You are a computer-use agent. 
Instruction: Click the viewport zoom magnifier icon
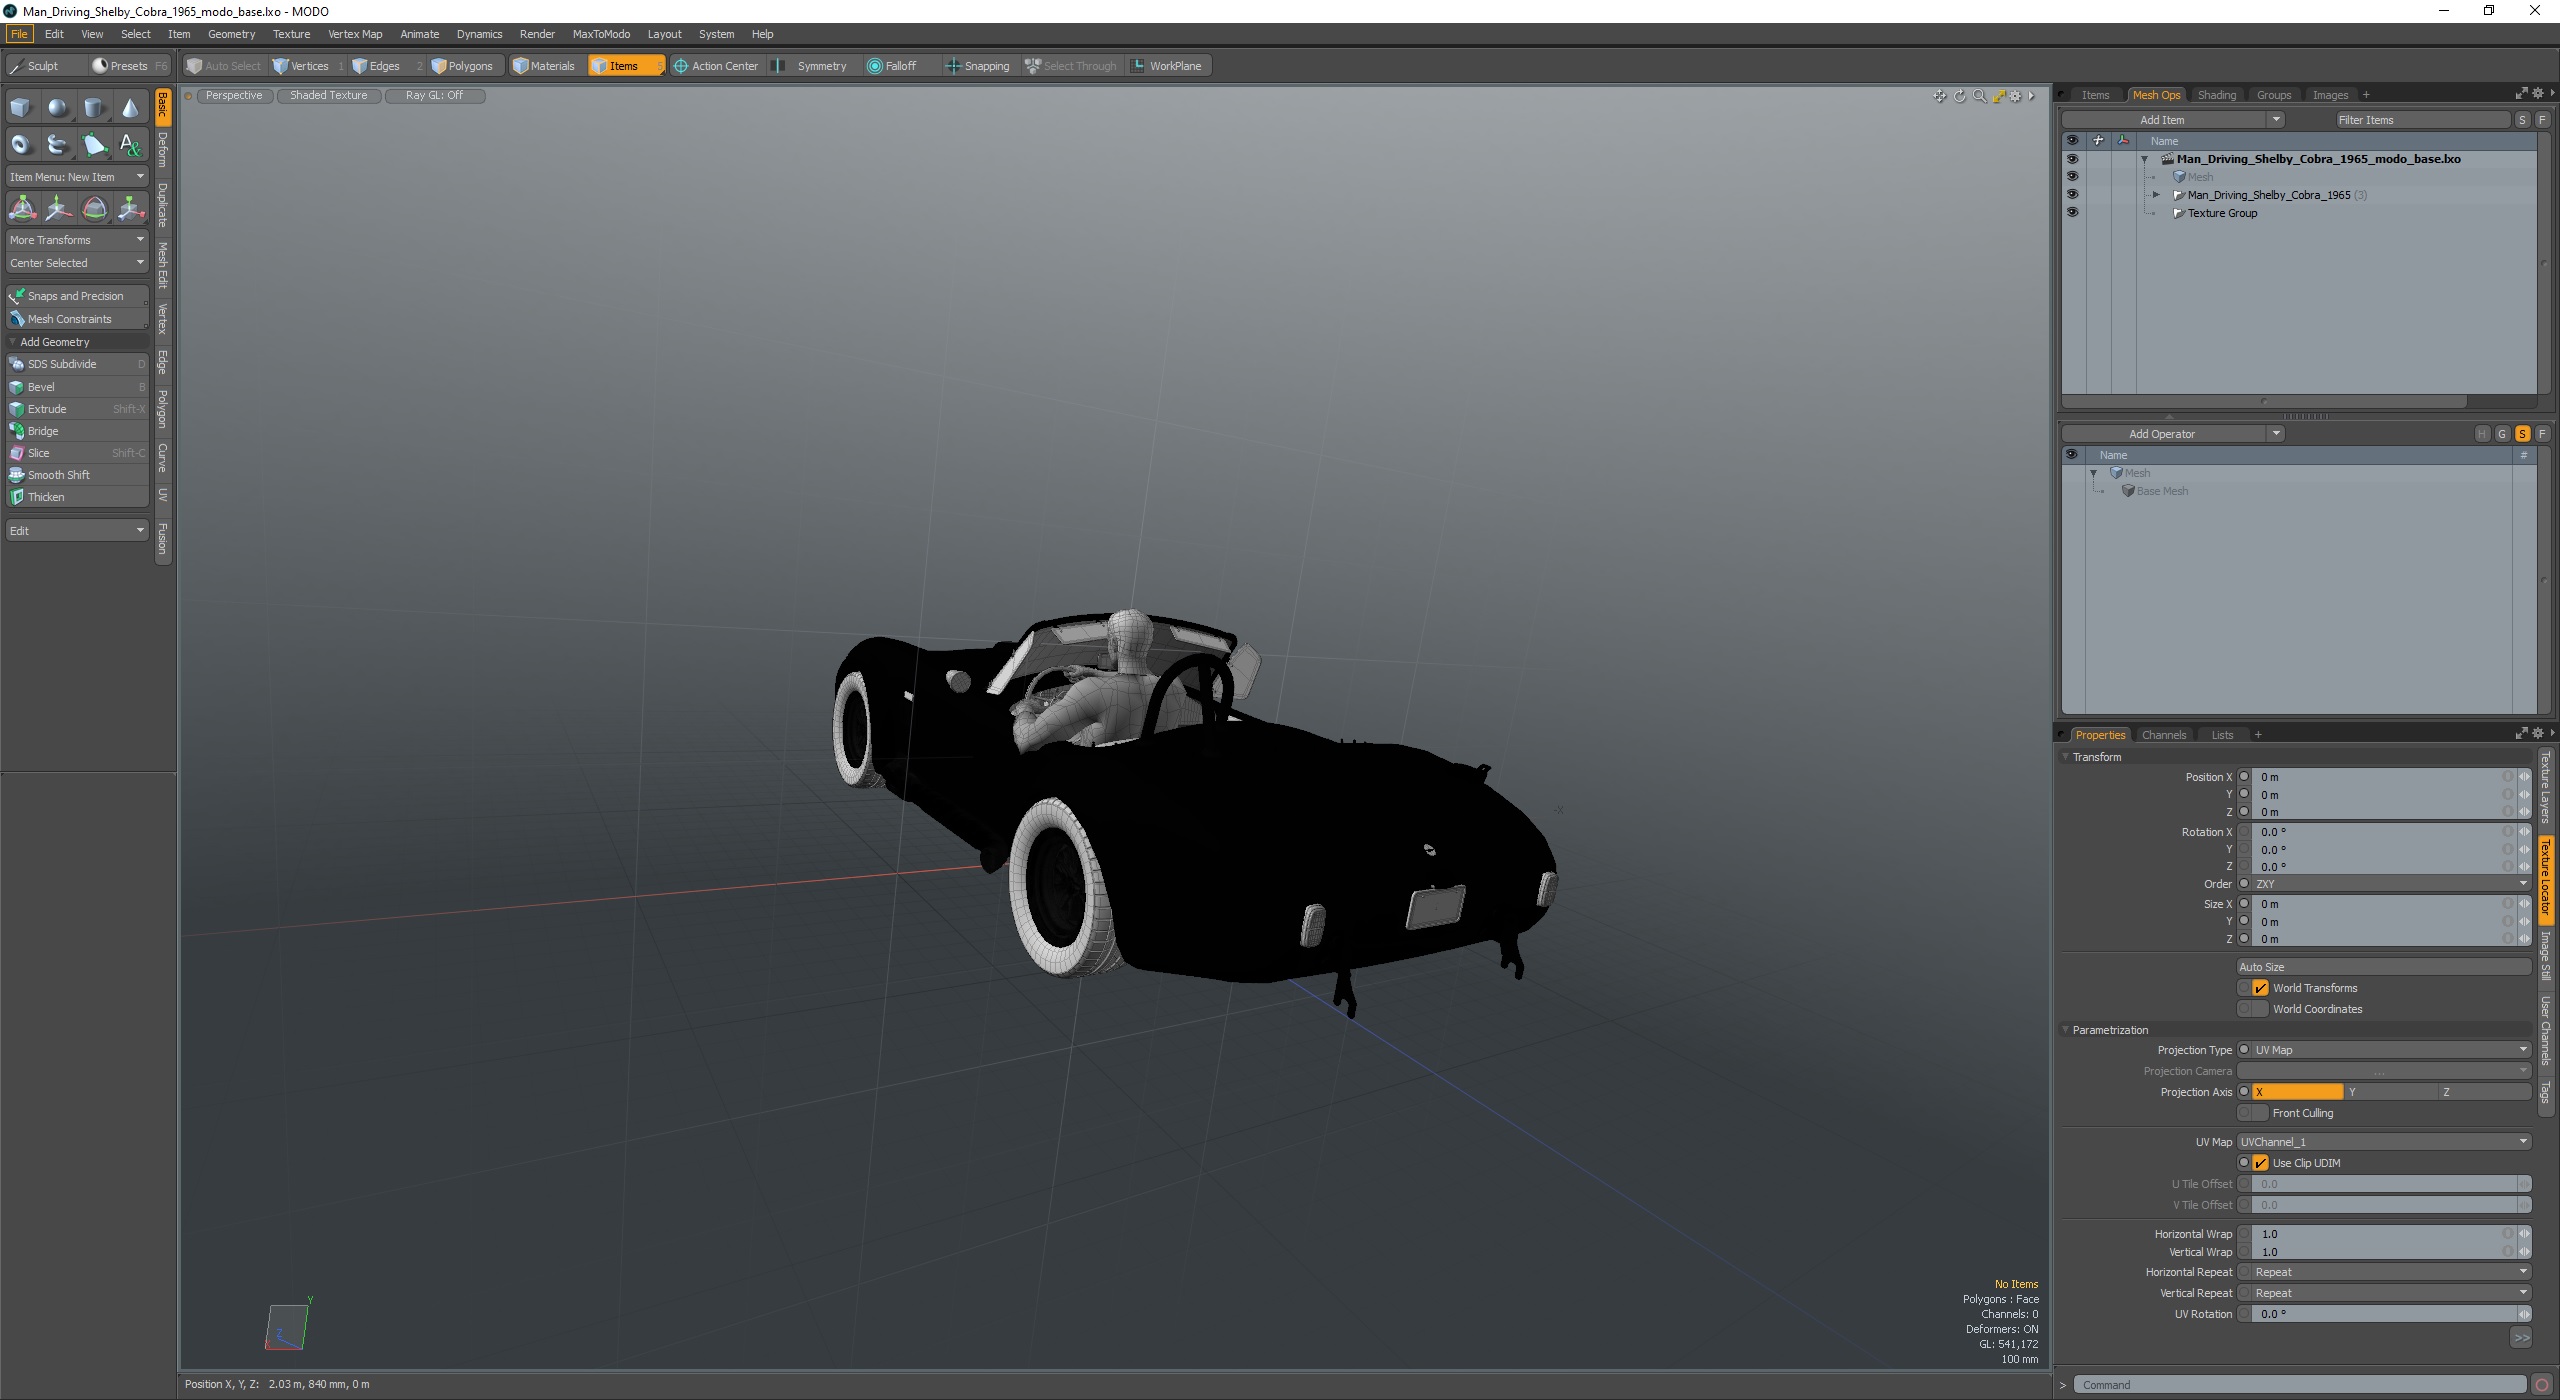pos(1979,96)
